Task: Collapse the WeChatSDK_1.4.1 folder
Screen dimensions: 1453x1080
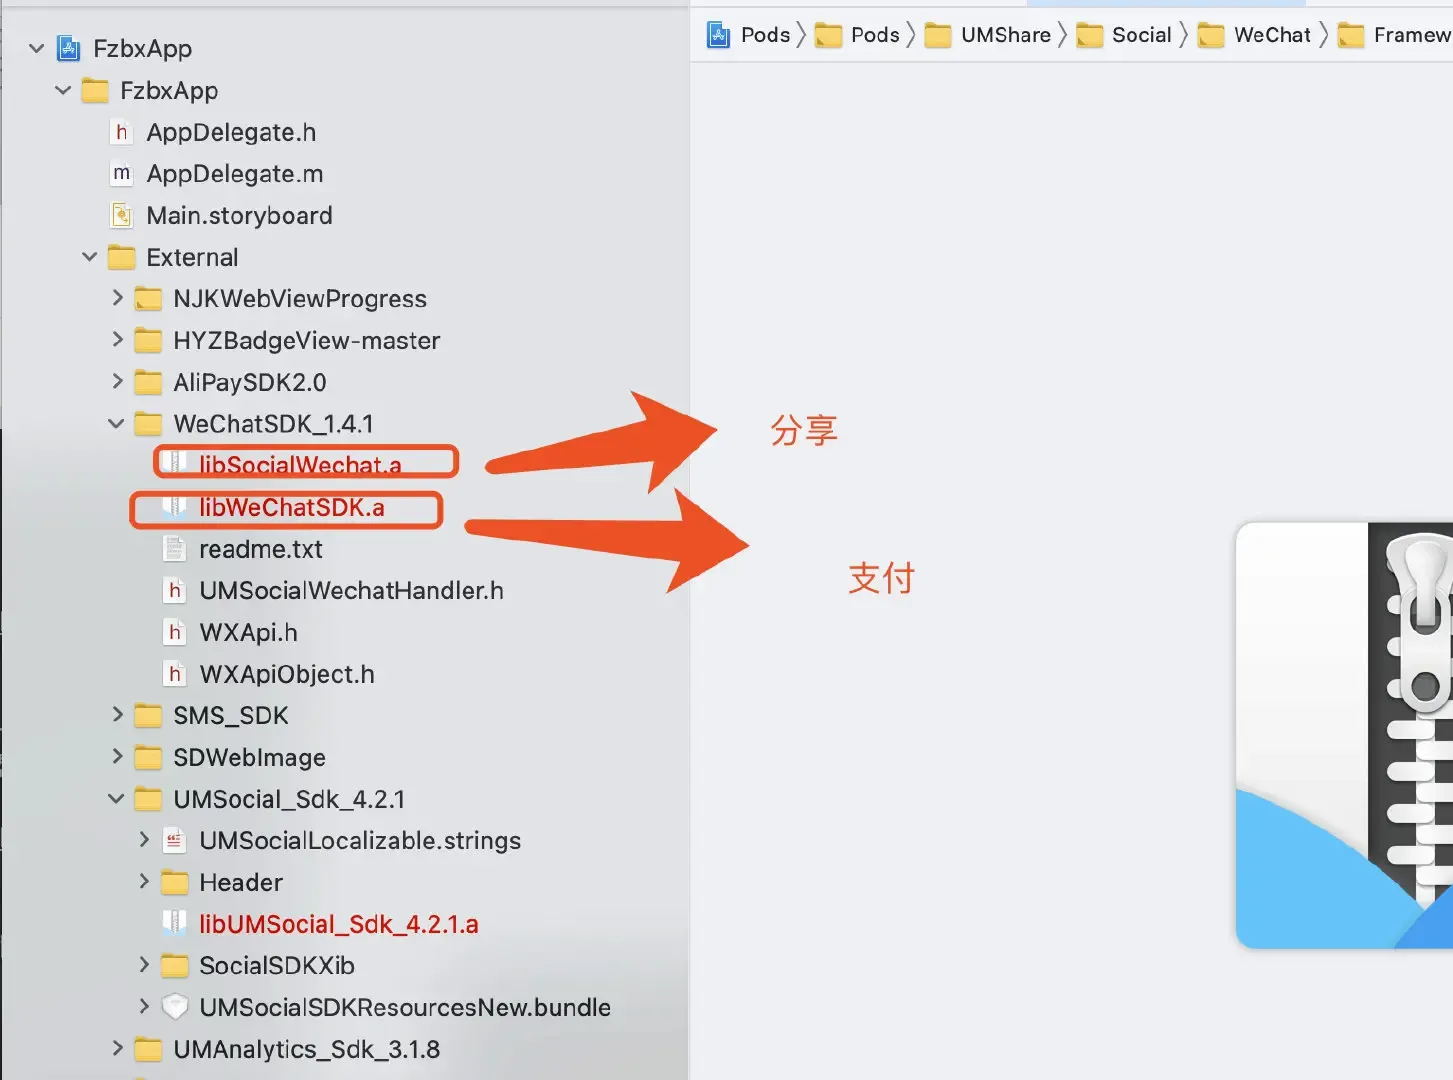Action: click(x=116, y=424)
